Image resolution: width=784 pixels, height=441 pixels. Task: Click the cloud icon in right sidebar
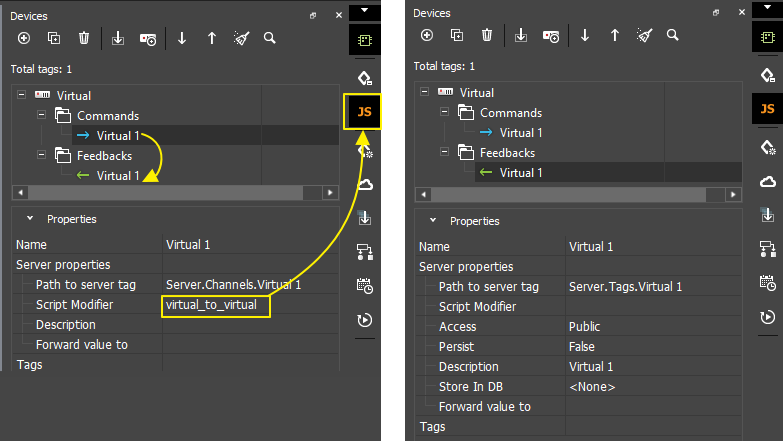tap(768, 181)
